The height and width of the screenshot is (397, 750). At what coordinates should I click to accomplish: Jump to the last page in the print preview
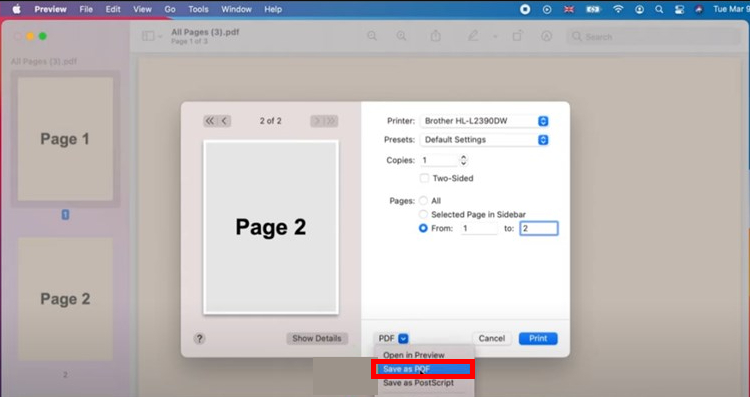tap(331, 121)
